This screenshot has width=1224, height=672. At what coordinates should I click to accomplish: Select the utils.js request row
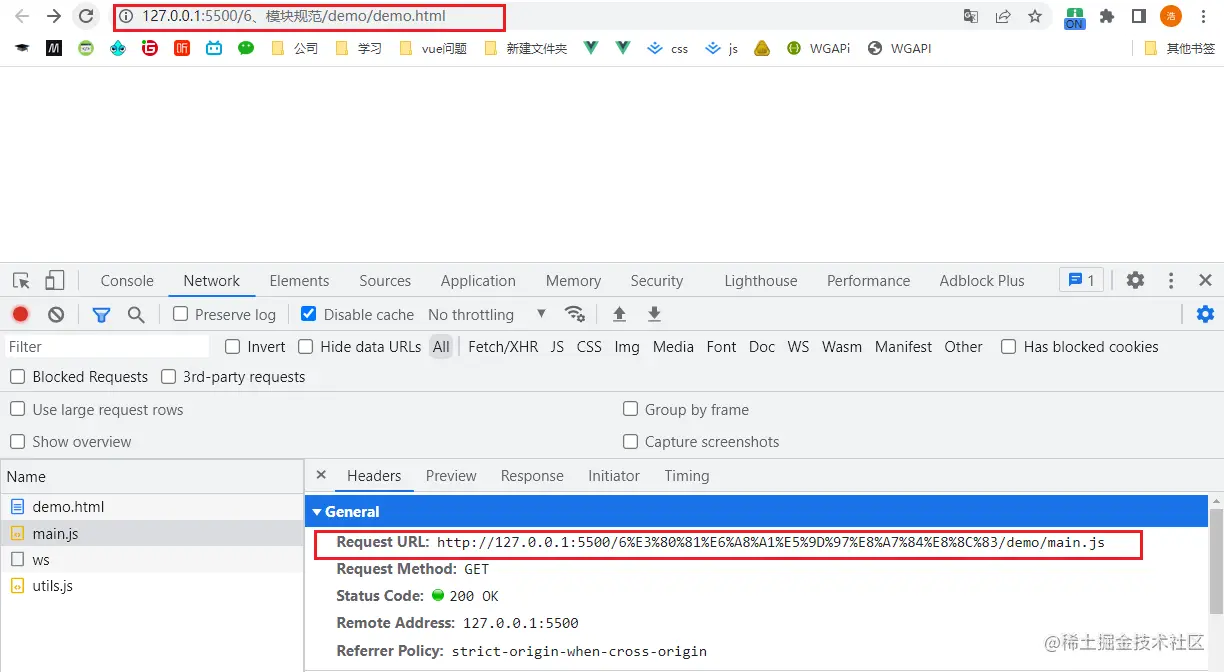[x=152, y=586]
